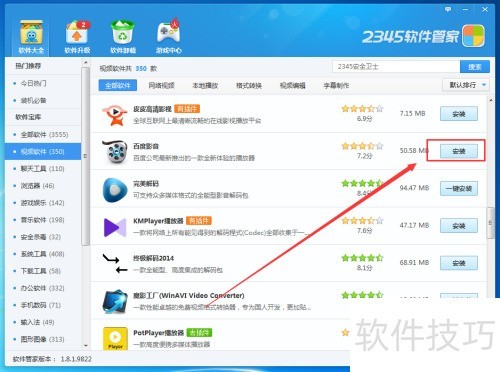The image size is (500, 372).
Task: Open the 软件升级 update icon
Action: click(x=77, y=37)
